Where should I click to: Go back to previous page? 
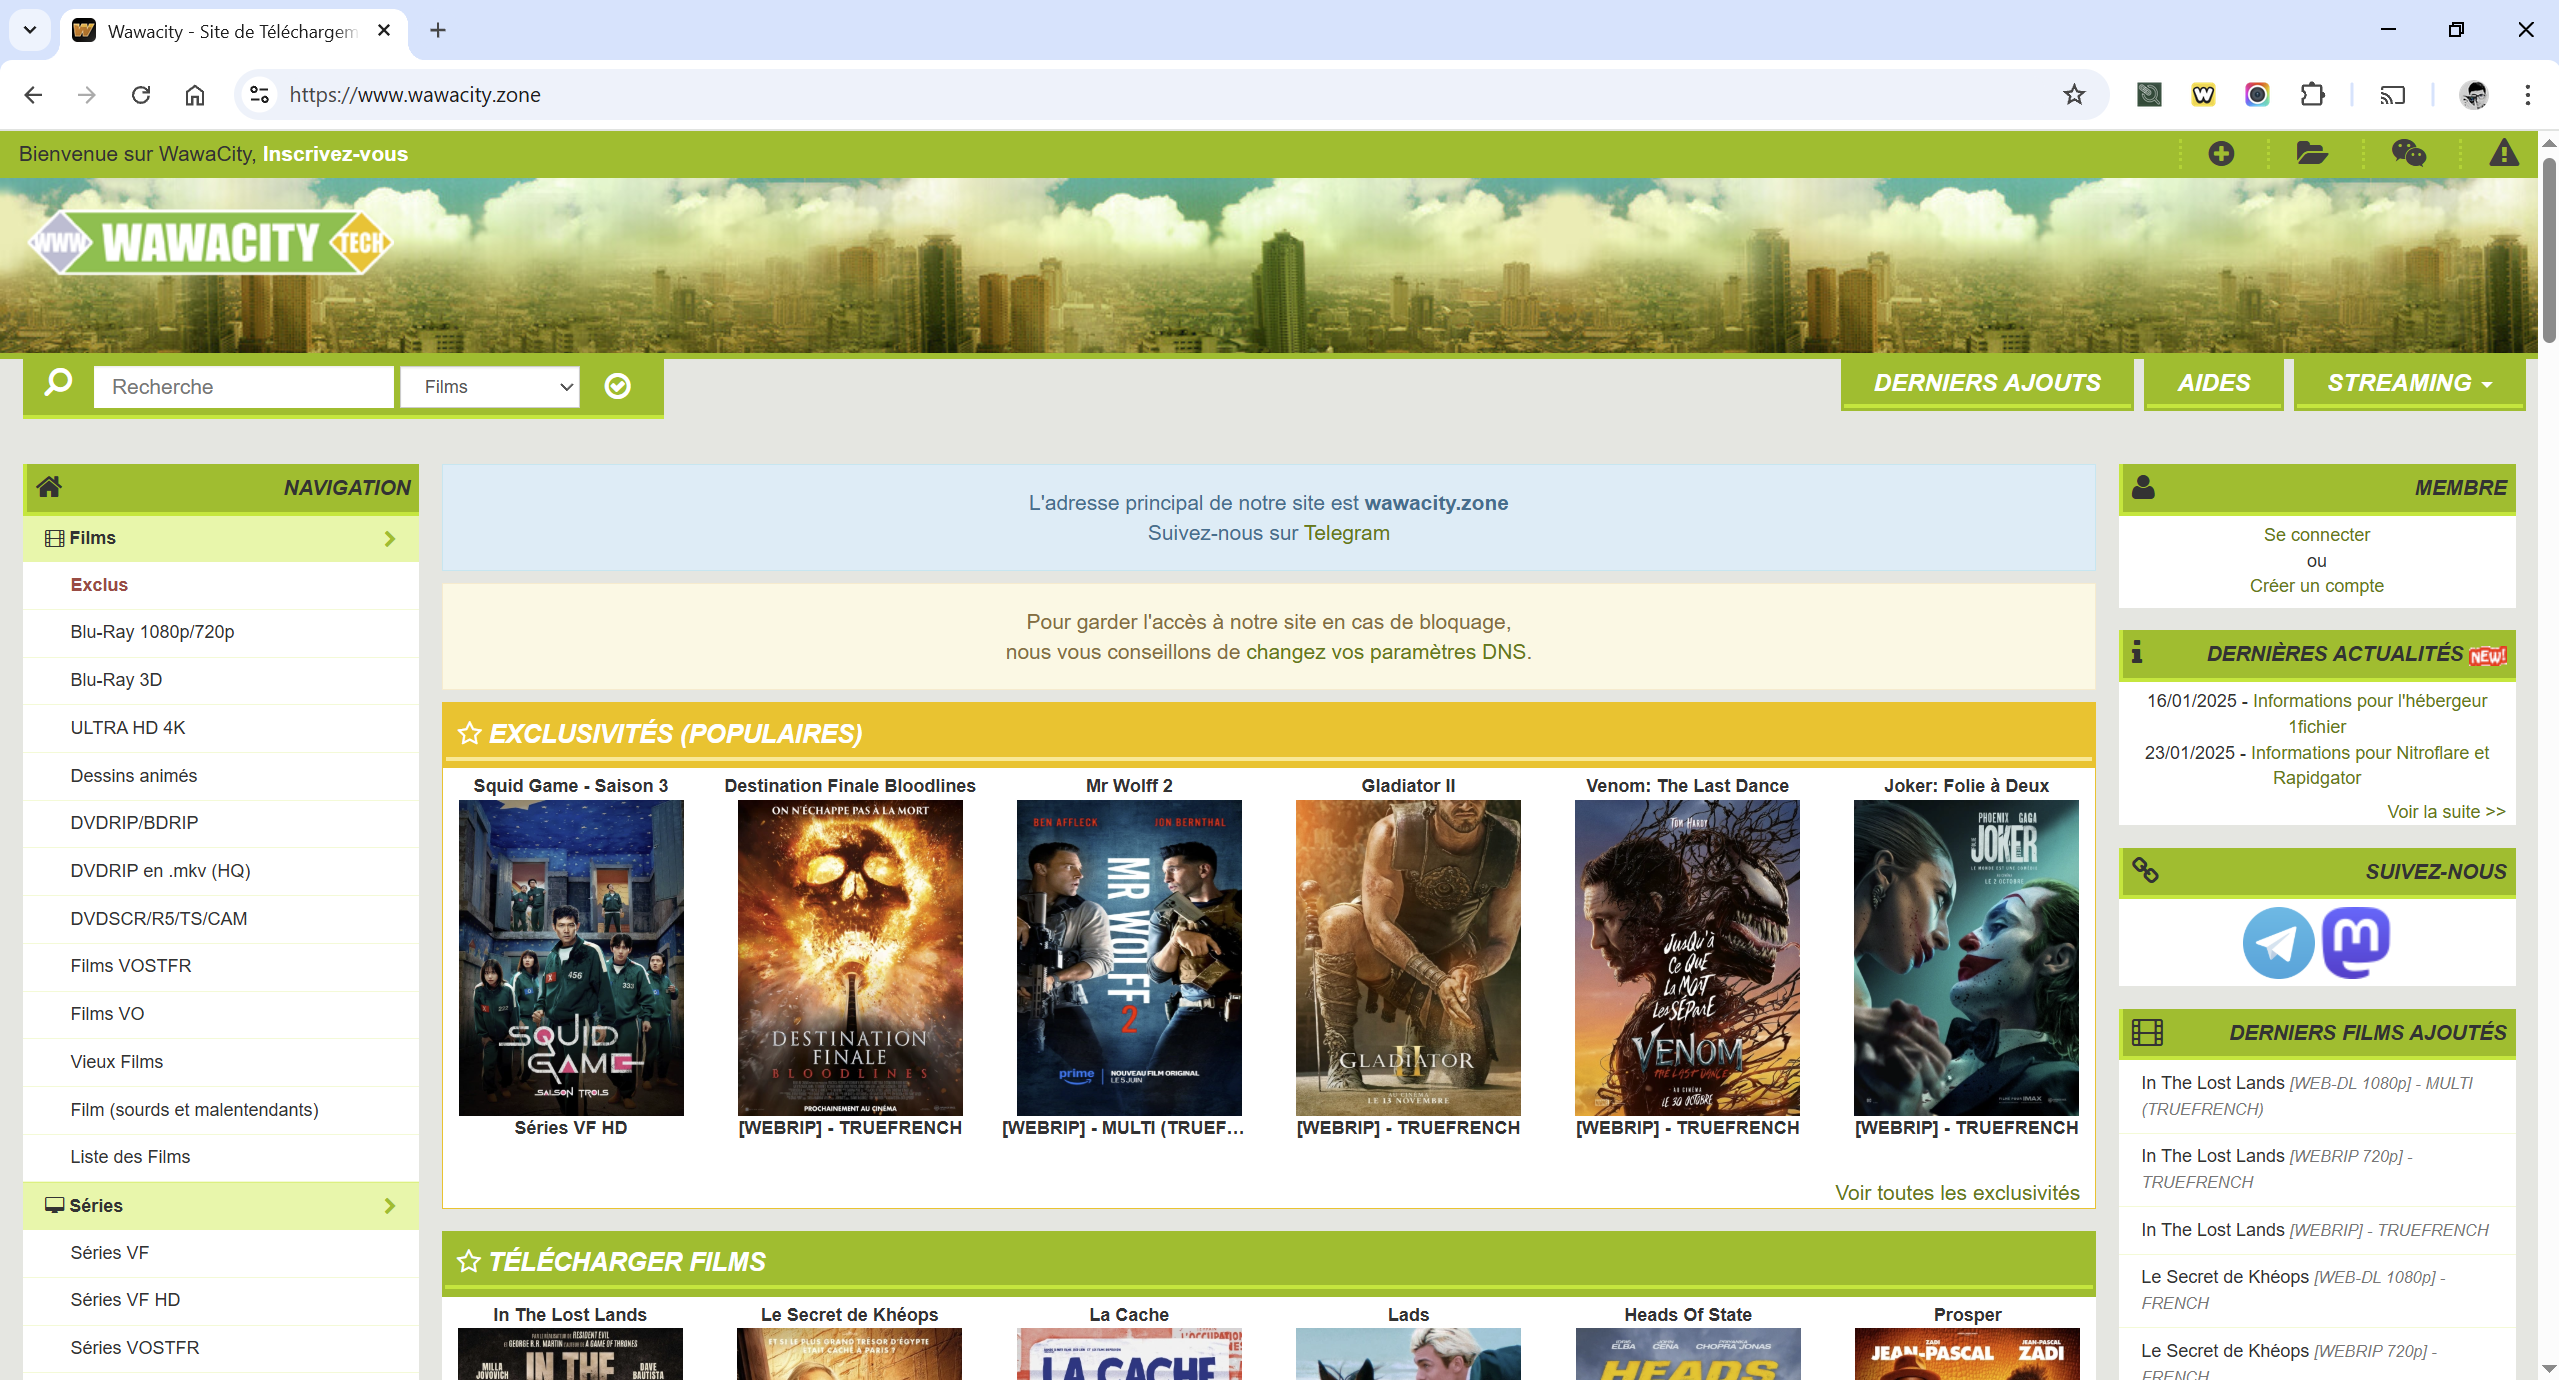(33, 95)
